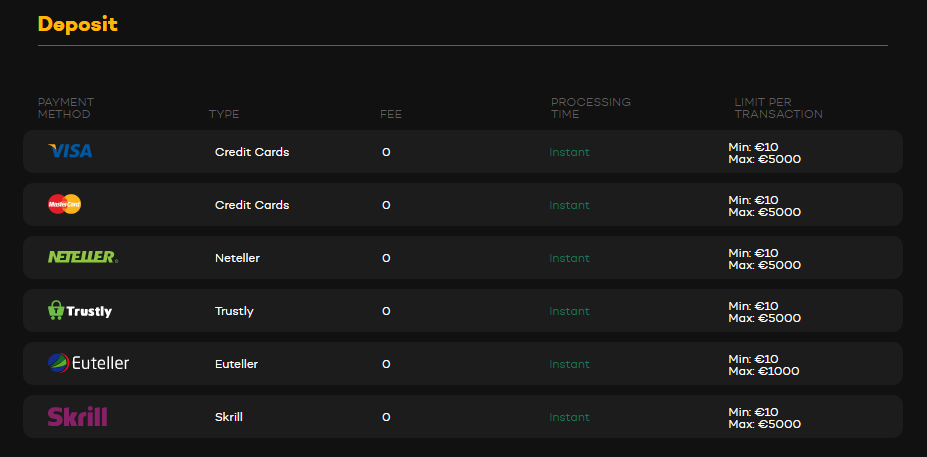Click the Neteller logo

click(x=83, y=257)
